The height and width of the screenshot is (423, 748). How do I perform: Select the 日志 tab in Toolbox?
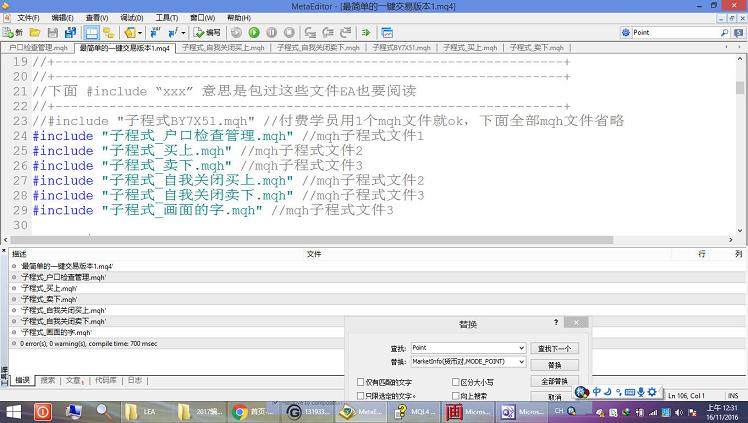coord(135,380)
